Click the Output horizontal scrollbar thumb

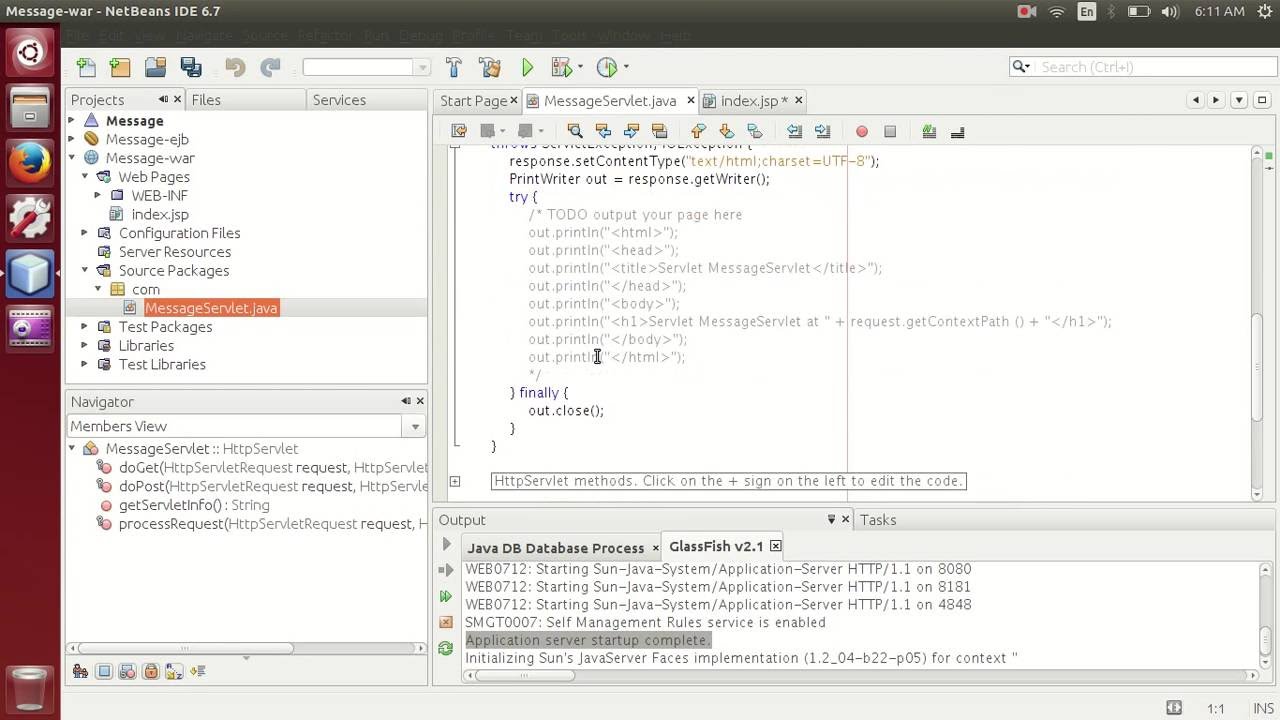click(523, 675)
